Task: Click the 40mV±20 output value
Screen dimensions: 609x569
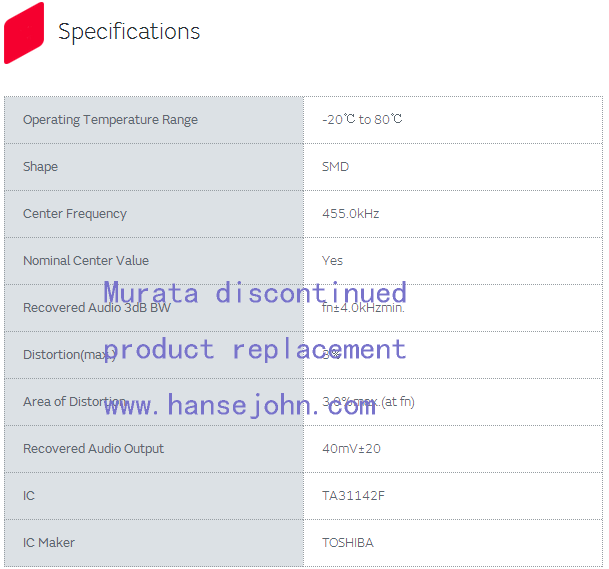Action: click(x=351, y=449)
